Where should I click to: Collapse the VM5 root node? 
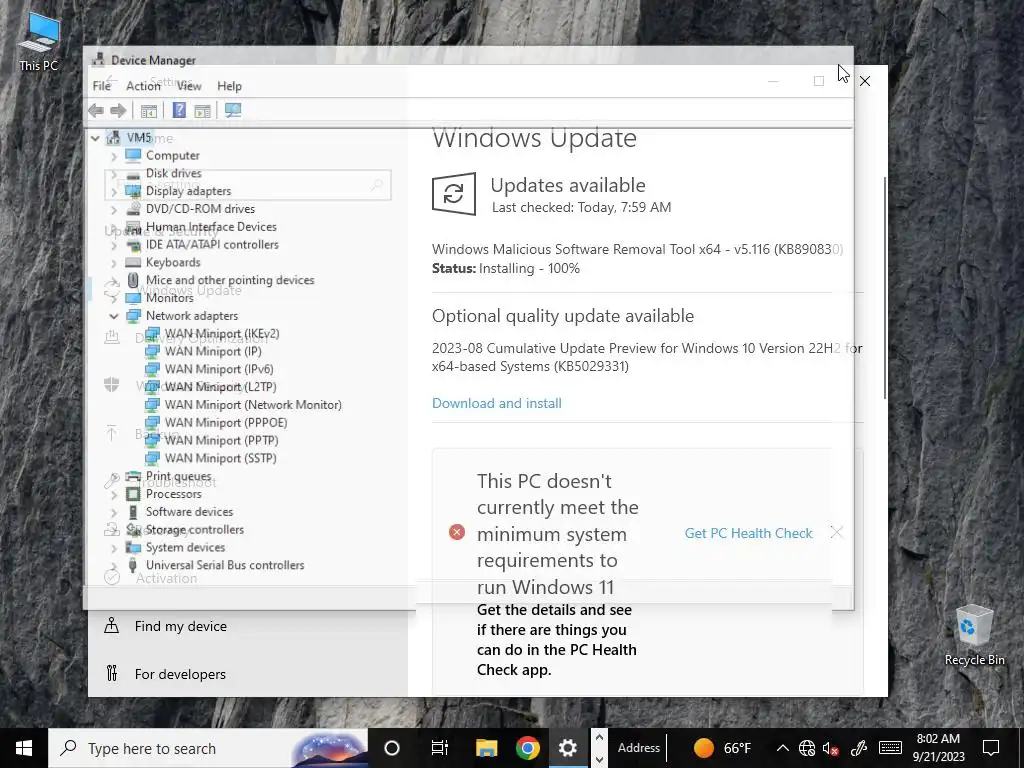(x=95, y=138)
